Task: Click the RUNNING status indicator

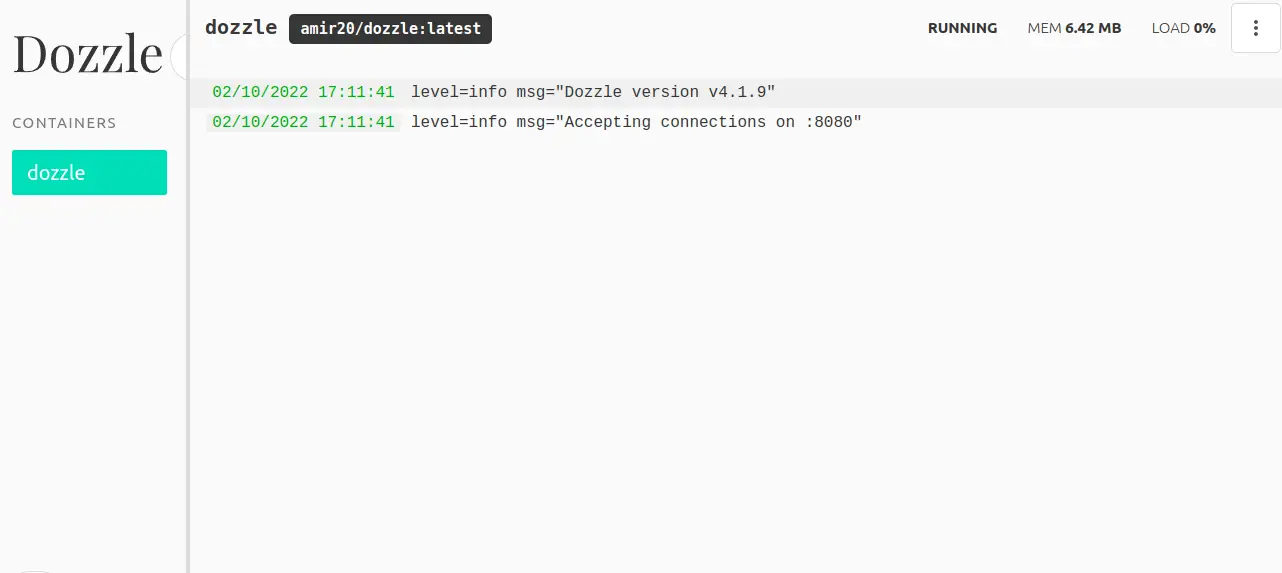Action: pyautogui.click(x=962, y=28)
